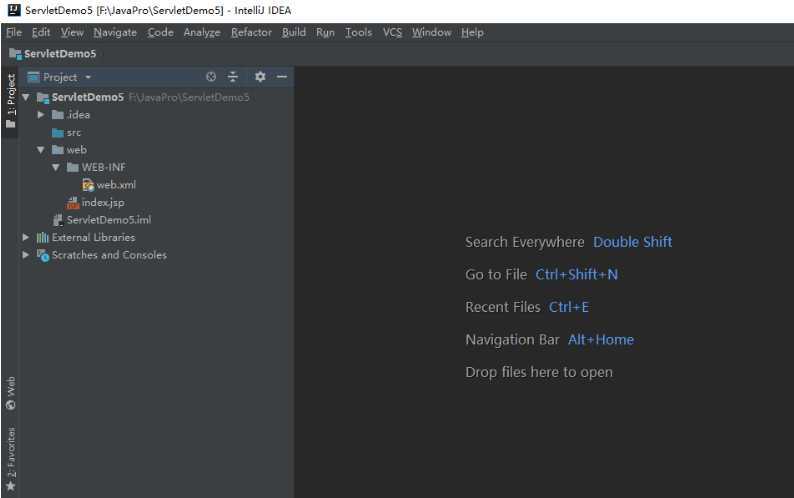Image resolution: width=794 pixels, height=498 pixels.
Task: Click the Locate/Scroll from Source icon in Project panel
Action: tap(211, 77)
